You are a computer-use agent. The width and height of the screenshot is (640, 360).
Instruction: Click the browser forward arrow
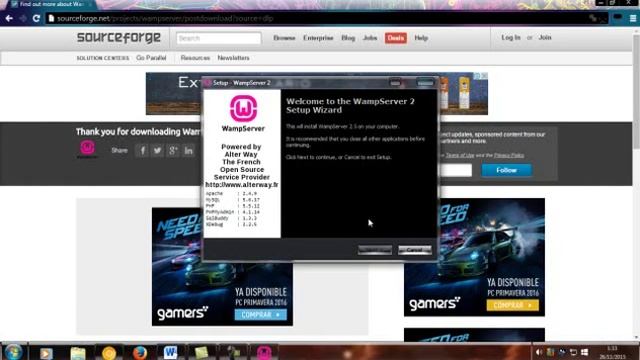click(23, 18)
